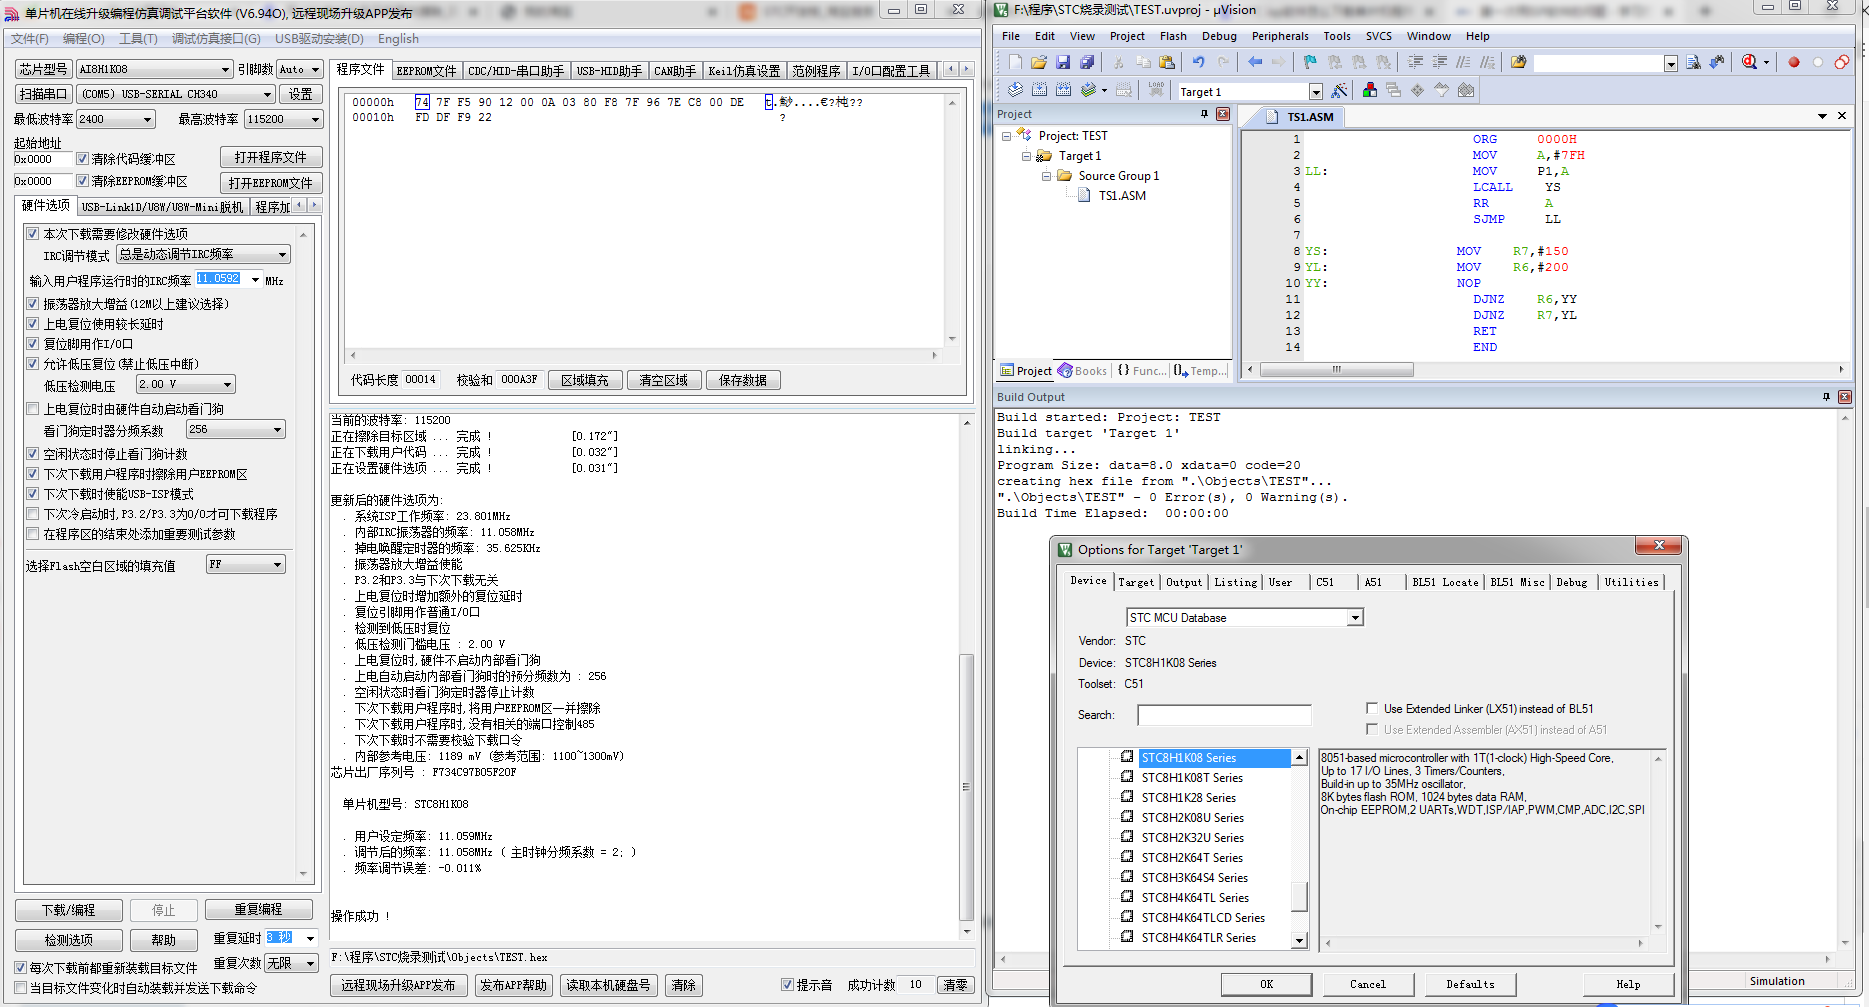Toggle the 提示音 checkbox

click(x=787, y=985)
